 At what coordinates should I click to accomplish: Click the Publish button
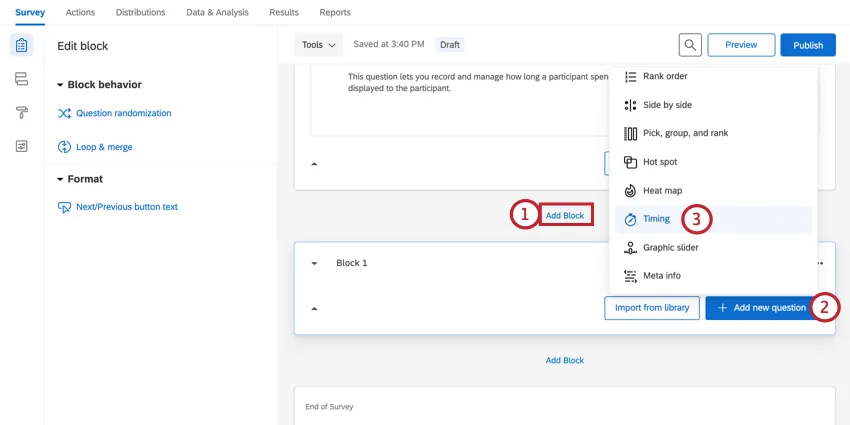807,45
